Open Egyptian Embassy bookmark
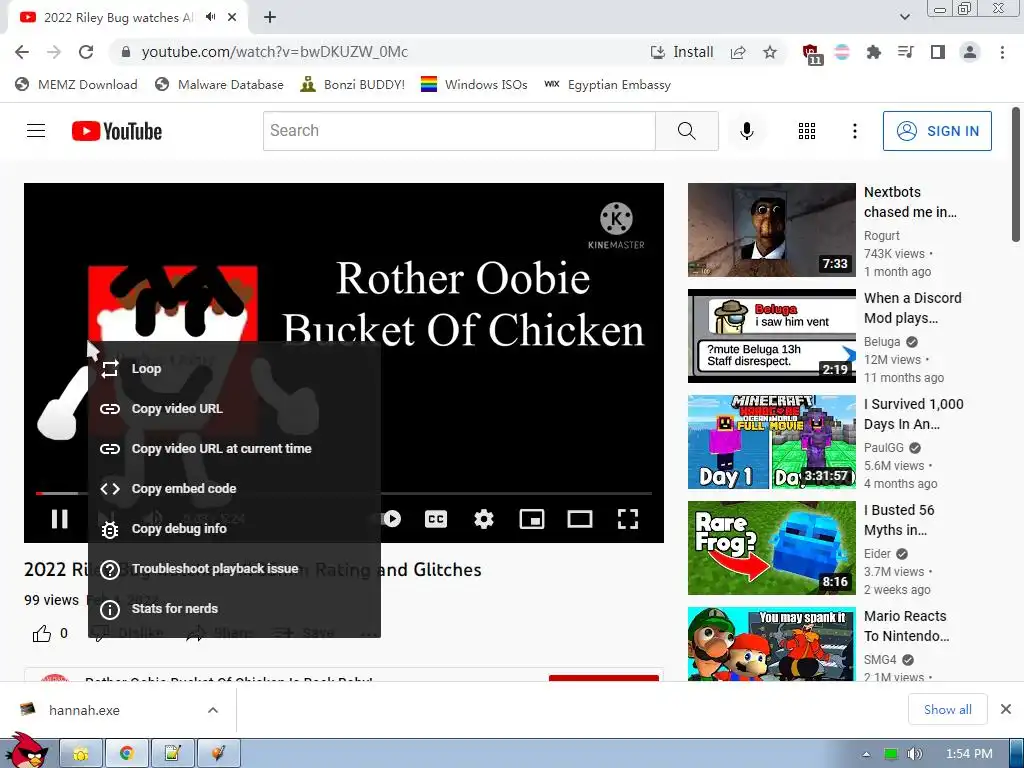Image resolution: width=1024 pixels, height=768 pixels. (x=607, y=84)
